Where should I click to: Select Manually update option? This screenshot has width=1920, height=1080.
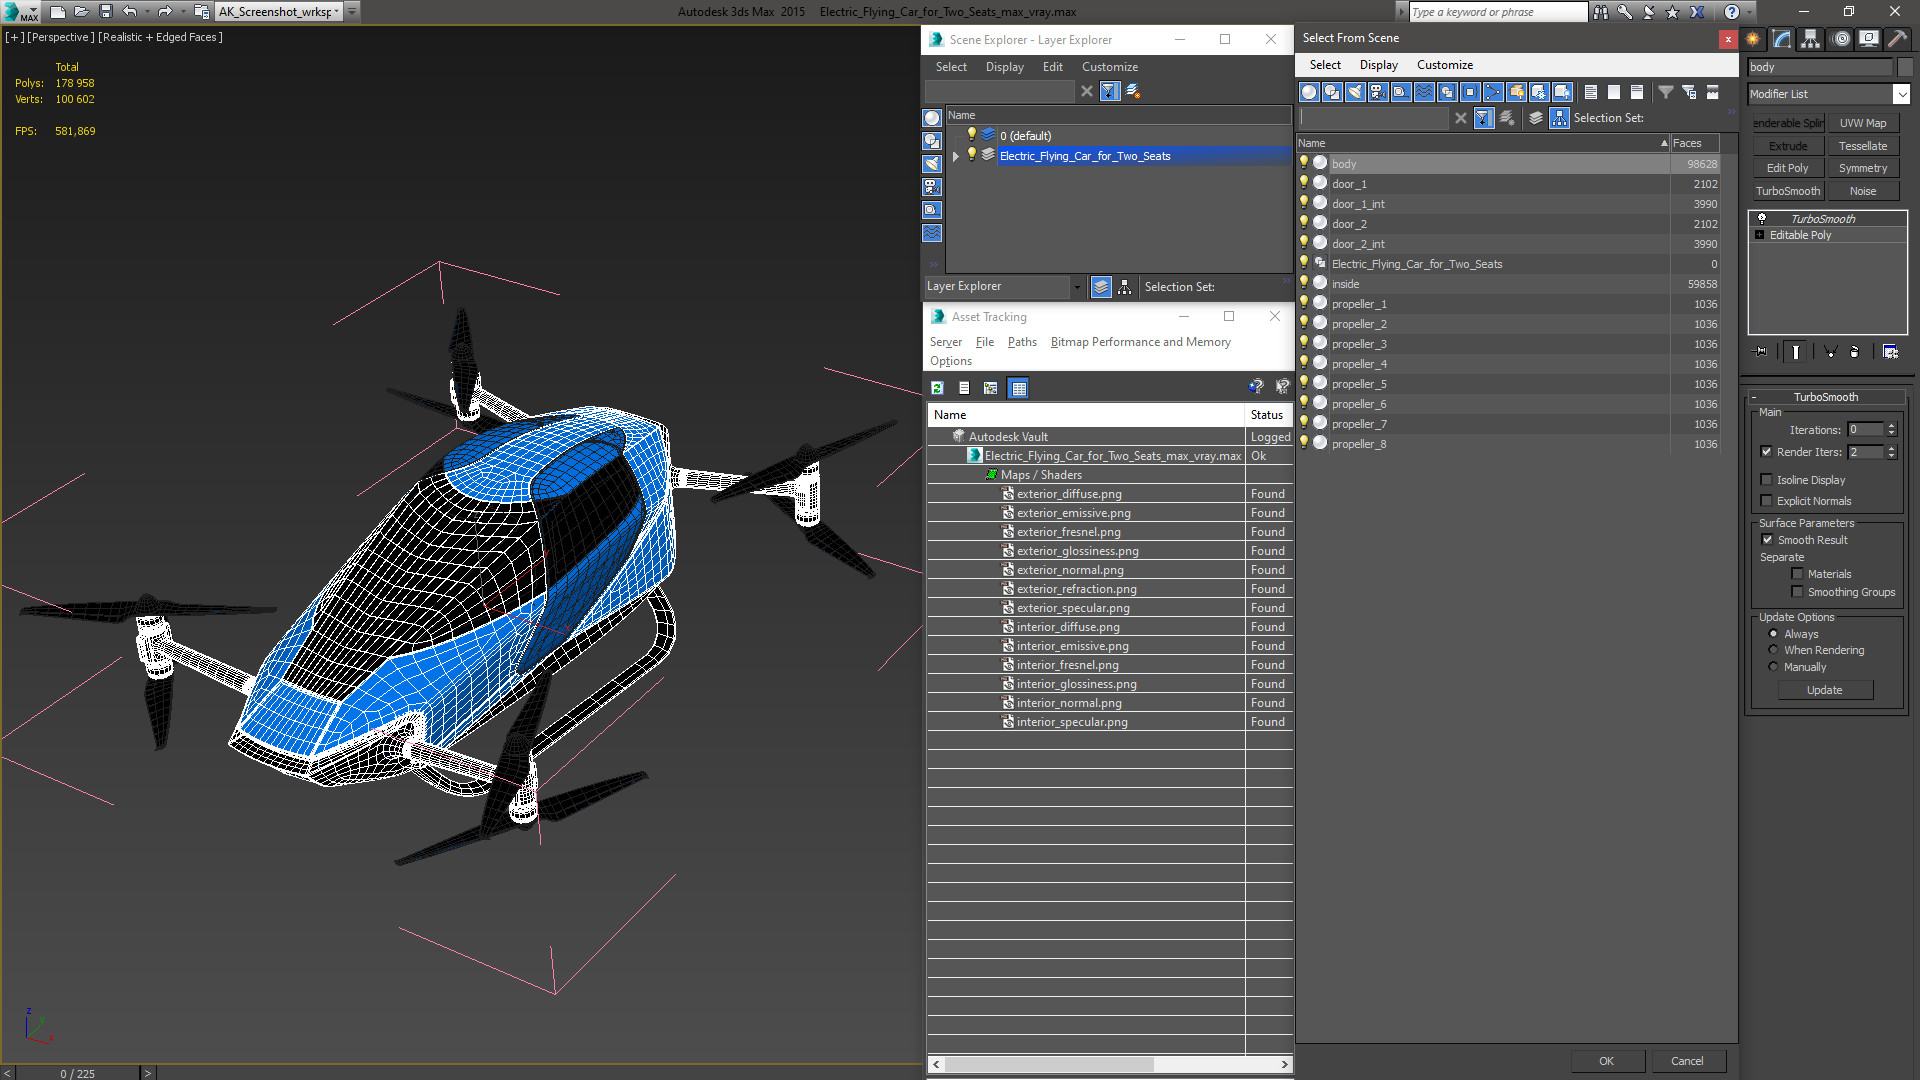(x=1774, y=667)
